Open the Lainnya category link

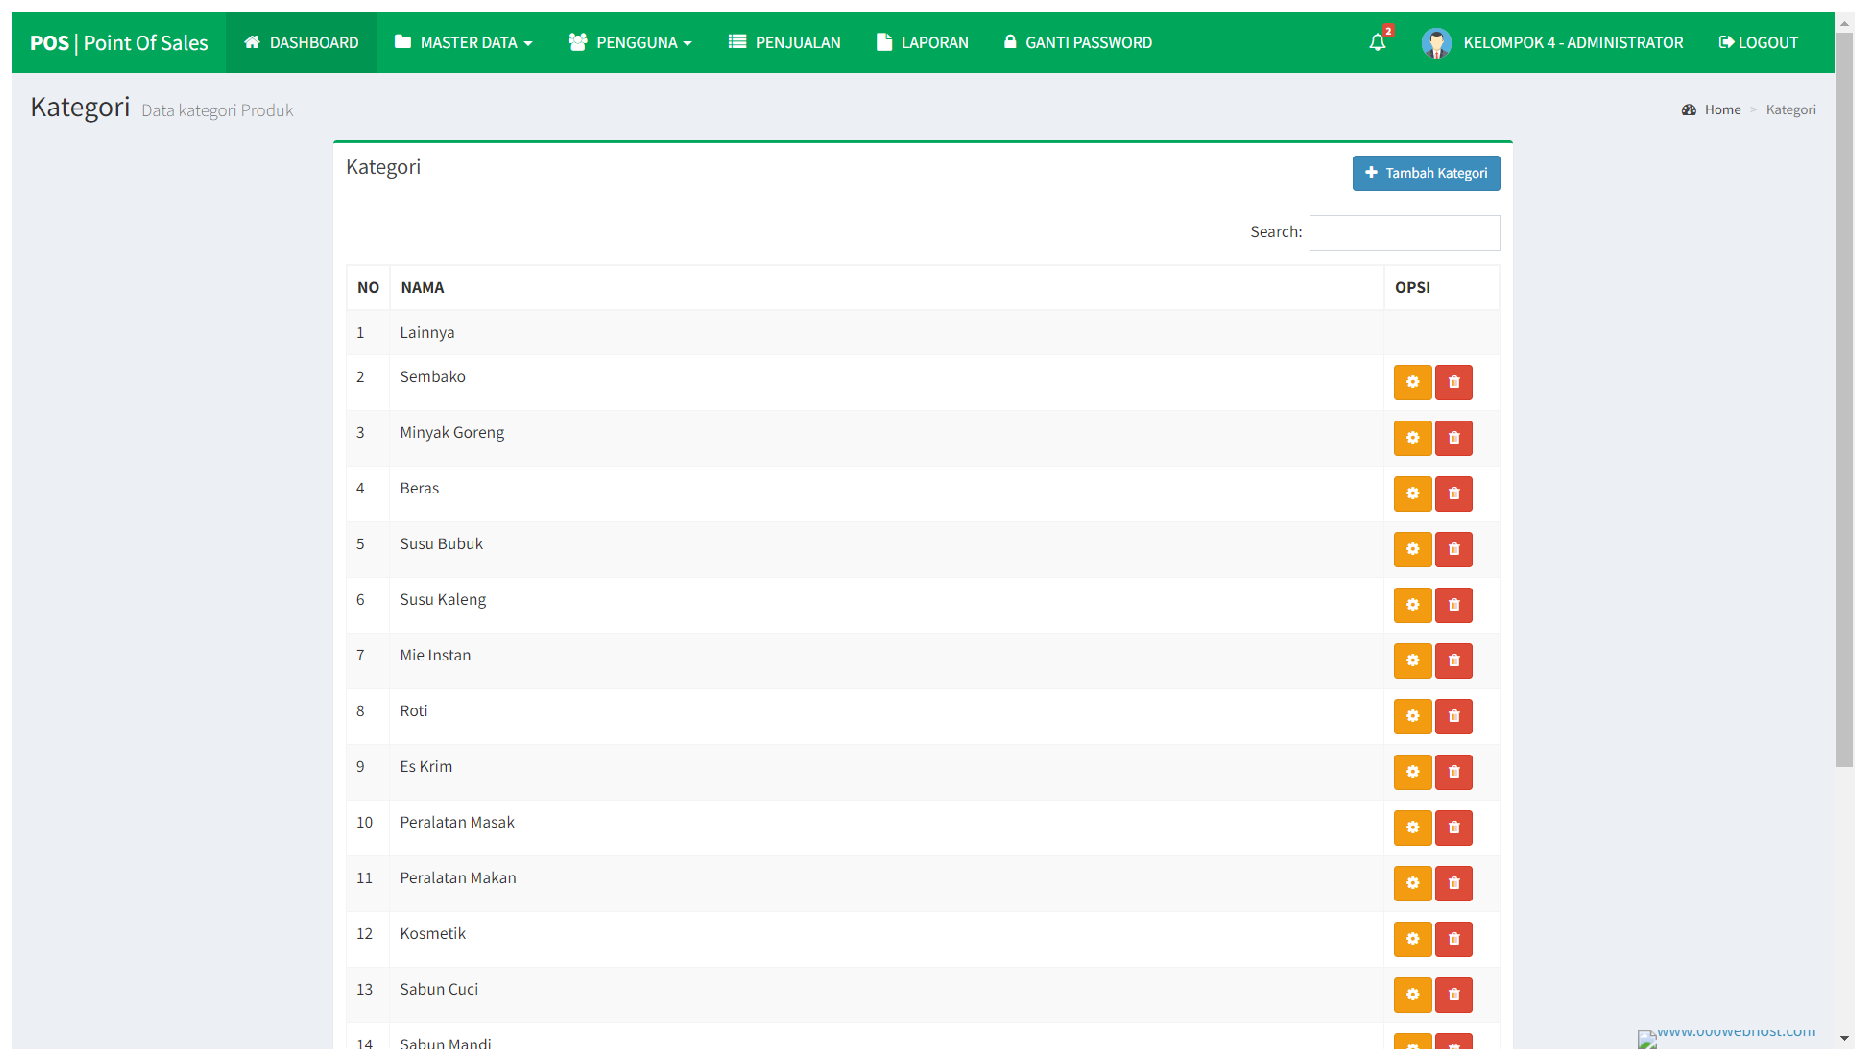point(426,332)
